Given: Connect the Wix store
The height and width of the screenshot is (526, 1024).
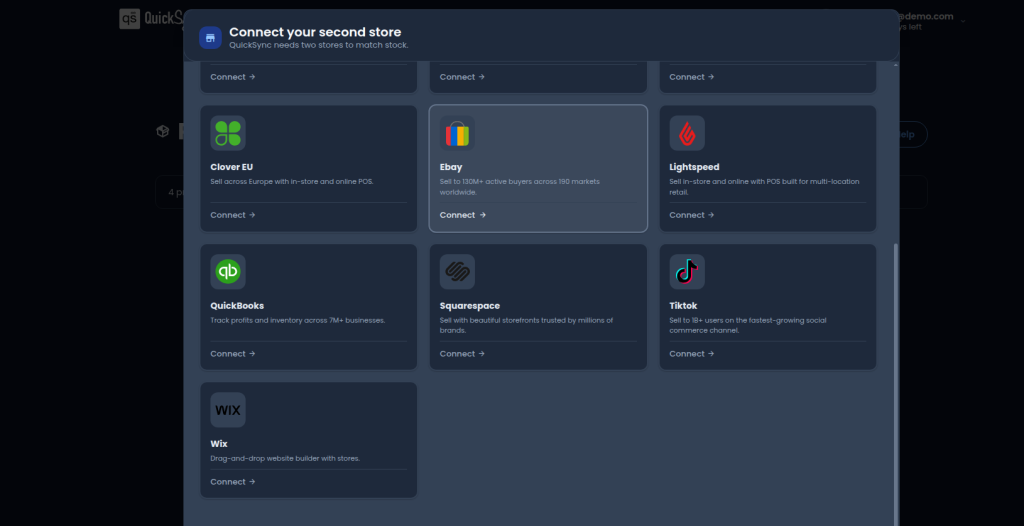Looking at the screenshot, I should click(232, 482).
